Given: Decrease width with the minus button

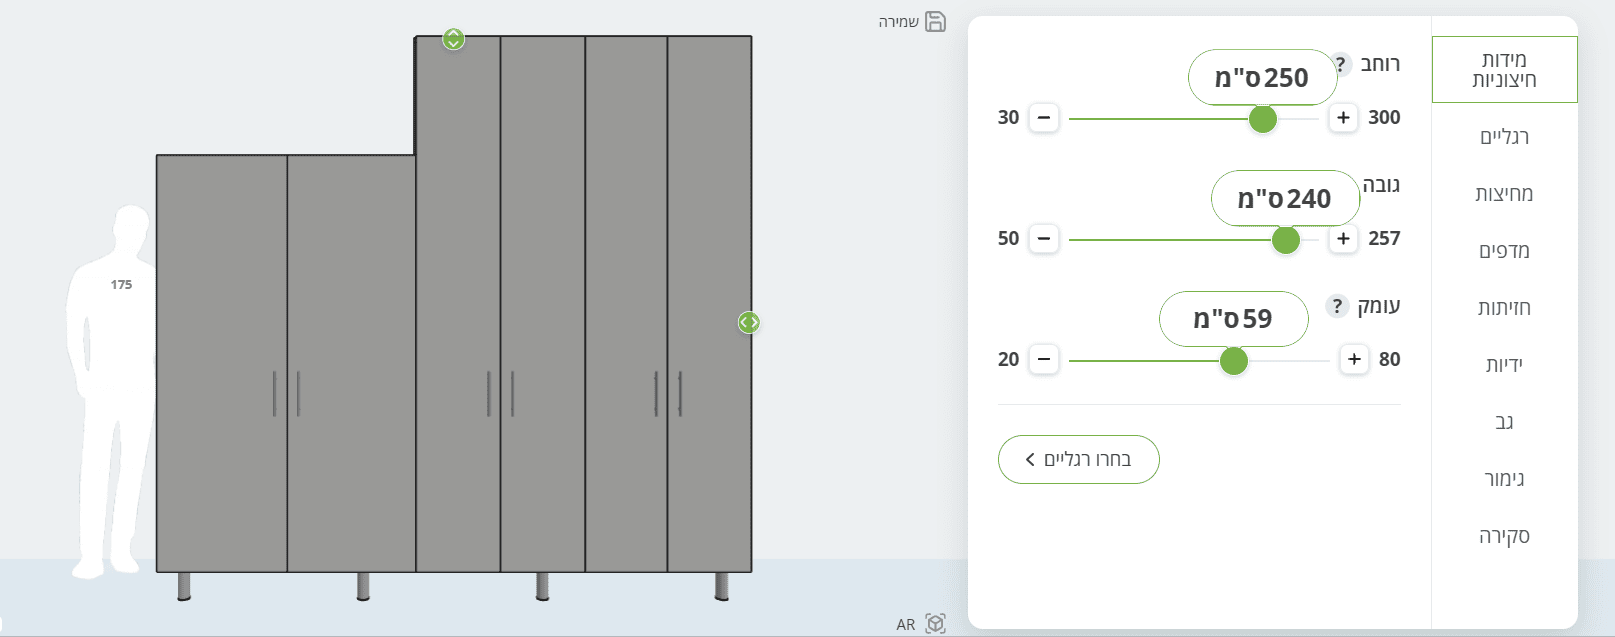Looking at the screenshot, I should coord(1044,118).
